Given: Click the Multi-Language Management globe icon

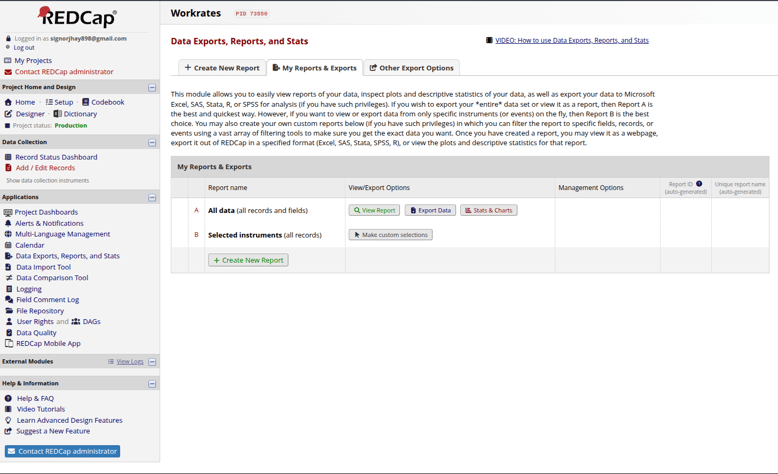Looking at the screenshot, I should pyautogui.click(x=8, y=234).
